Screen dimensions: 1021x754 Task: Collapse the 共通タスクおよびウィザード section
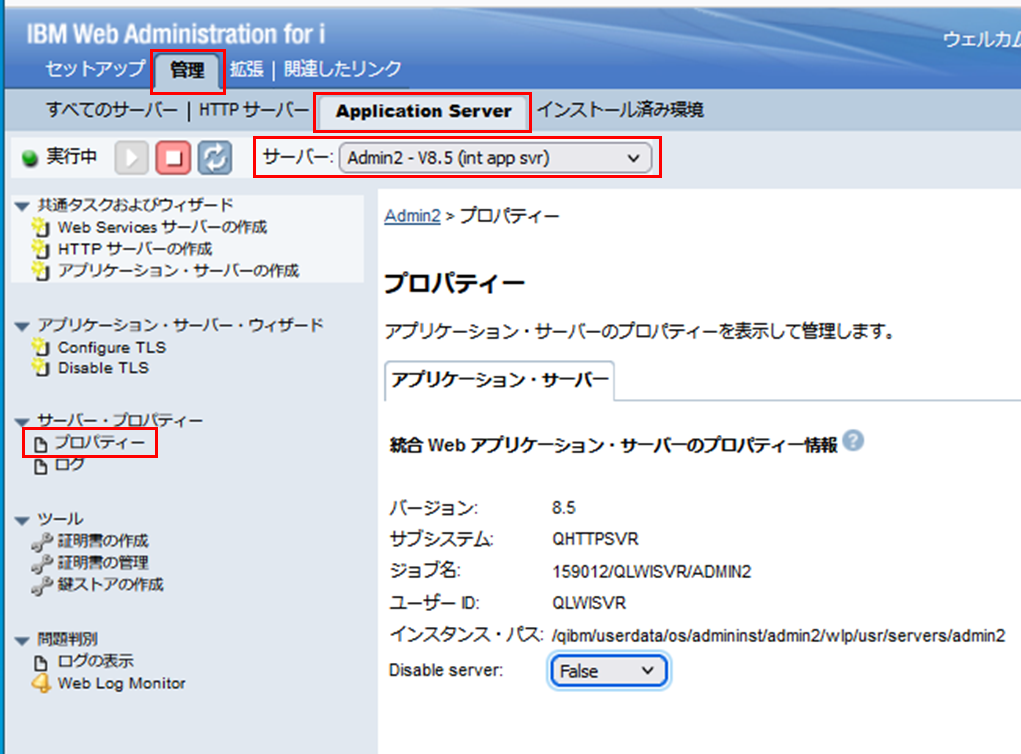pyautogui.click(x=22, y=206)
